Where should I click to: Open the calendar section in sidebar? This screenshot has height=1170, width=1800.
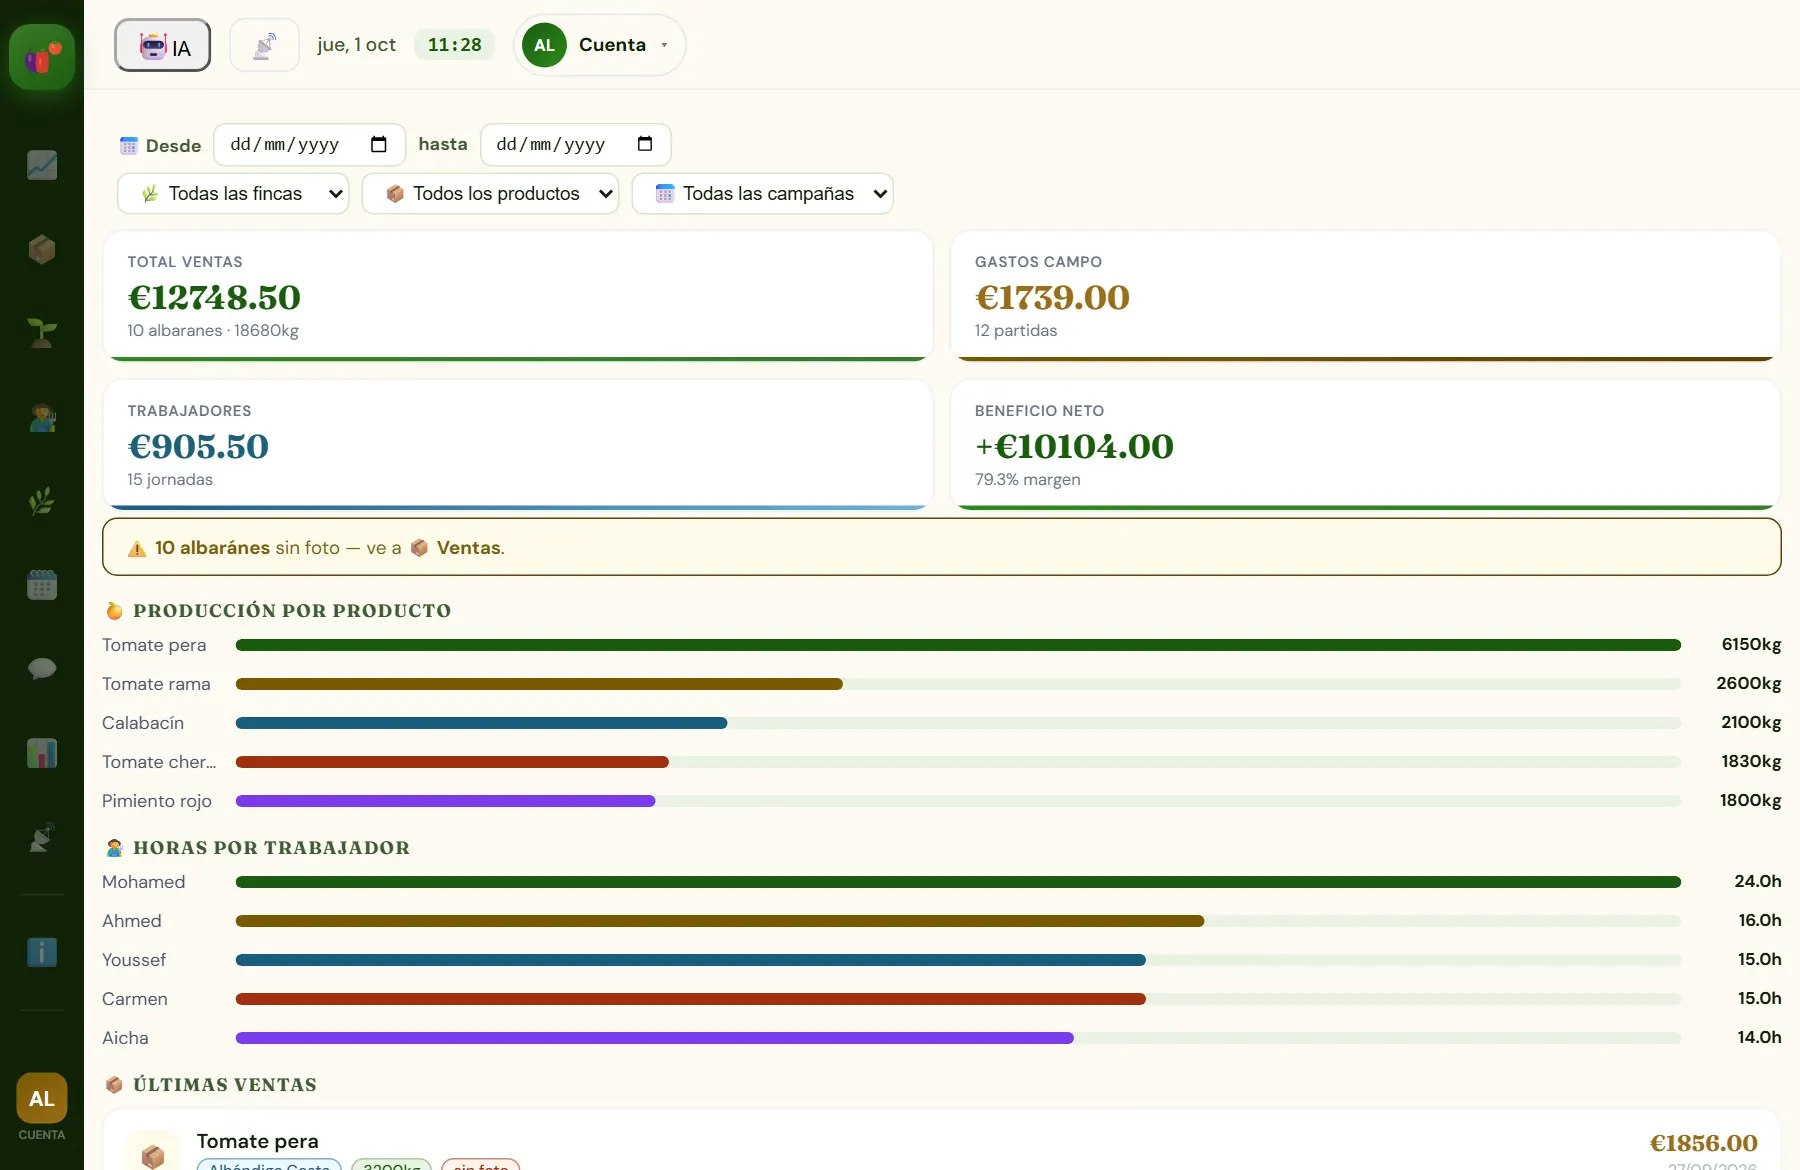click(42, 585)
